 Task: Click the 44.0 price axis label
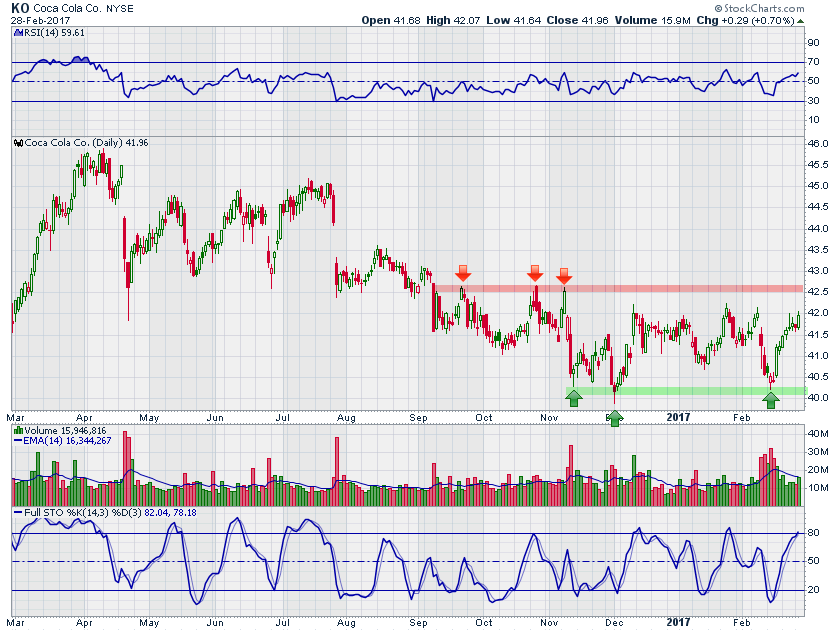pyautogui.click(x=817, y=228)
